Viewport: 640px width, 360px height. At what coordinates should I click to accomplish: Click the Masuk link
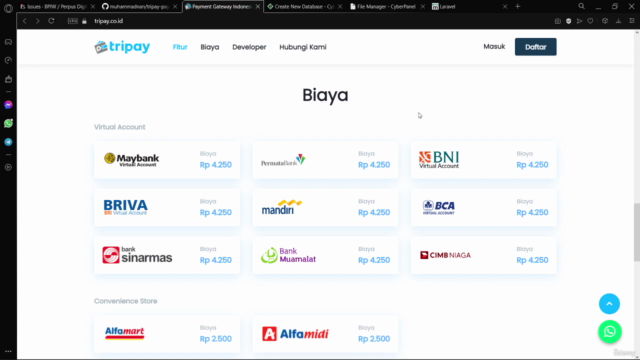tap(494, 47)
